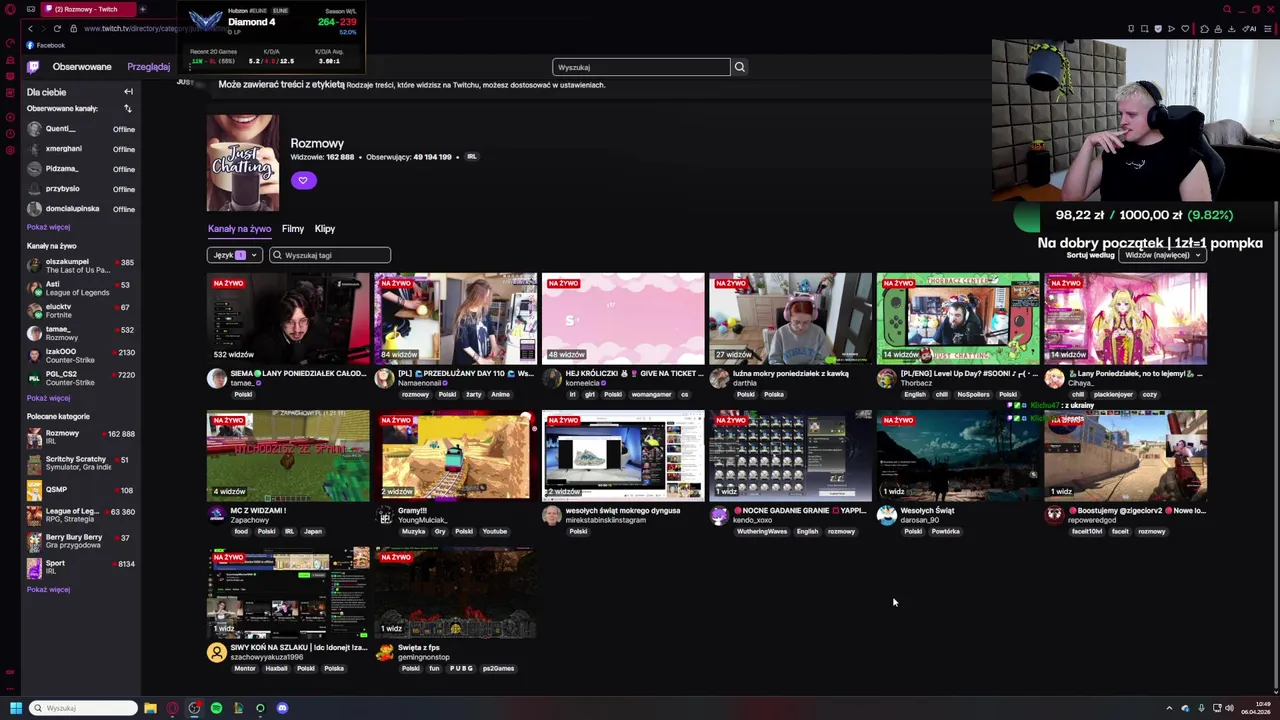Open tamae_ channel avatar under stream

tap(216, 378)
